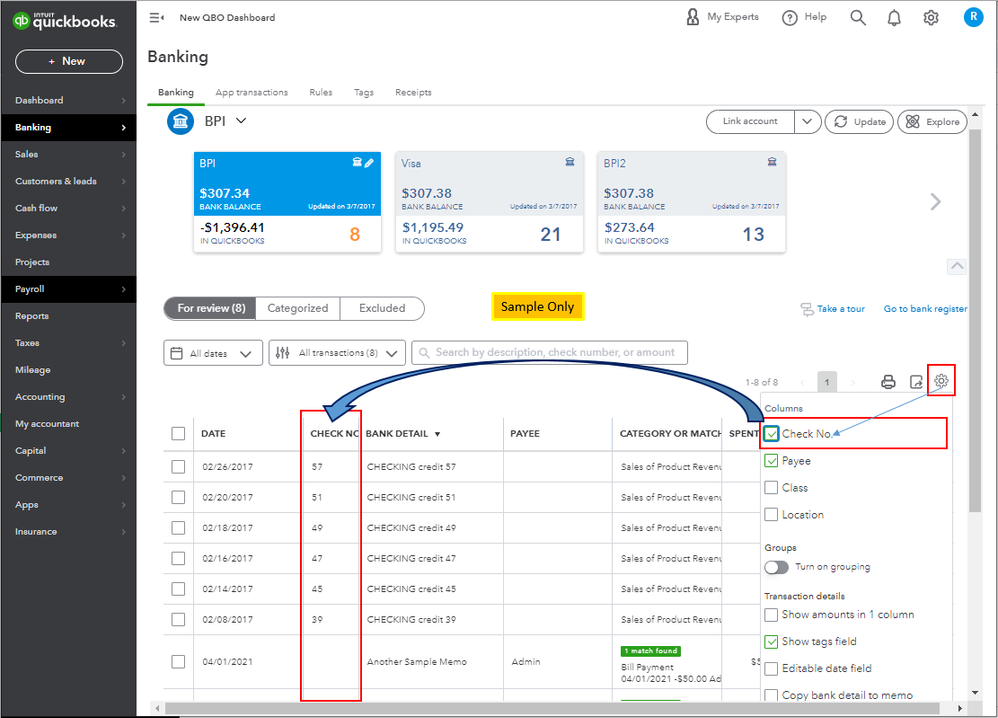Click the transaction search field

(550, 353)
